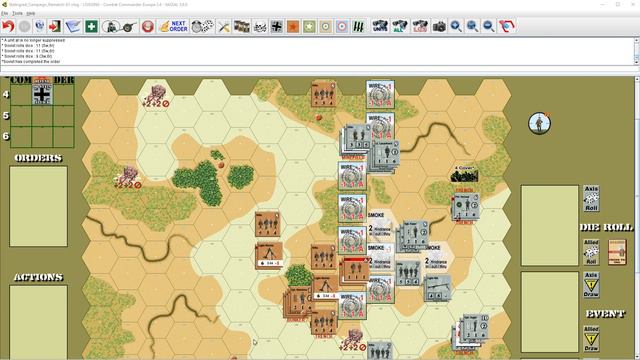Open the Help menu

(x=31, y=13)
